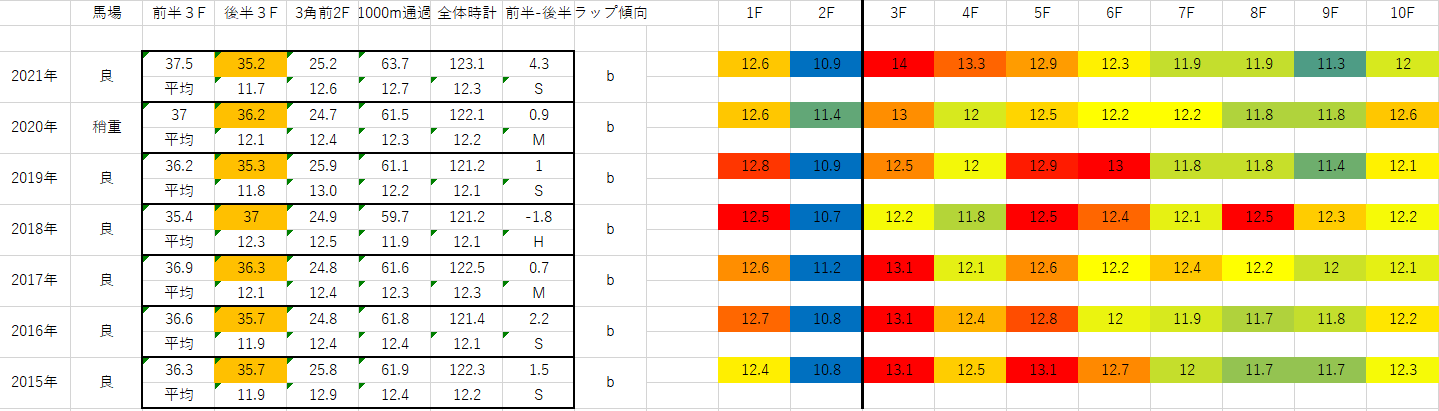Click the 3角前2F header cell
The width and height of the screenshot is (1439, 411).
tap(322, 14)
